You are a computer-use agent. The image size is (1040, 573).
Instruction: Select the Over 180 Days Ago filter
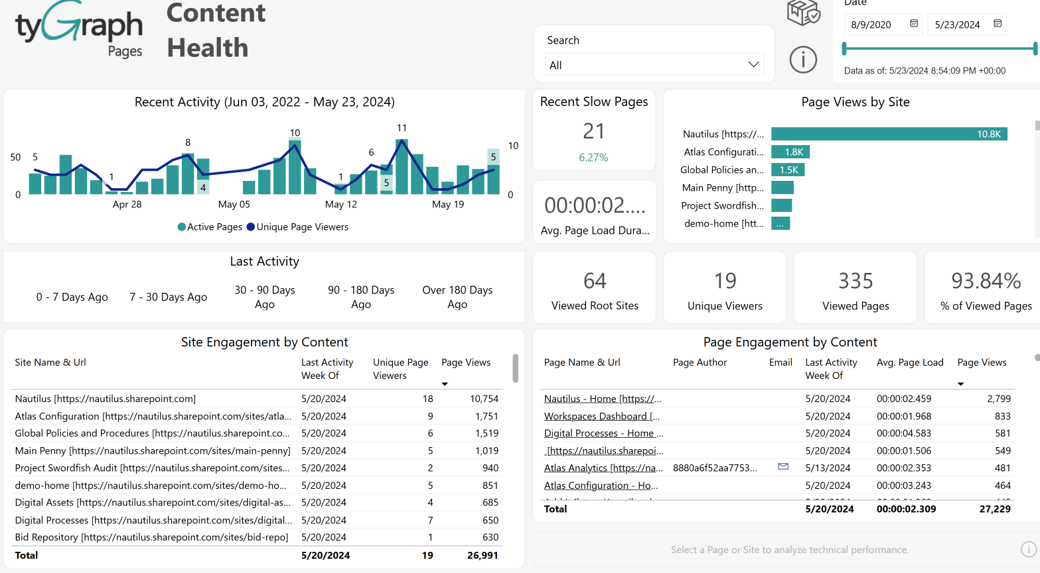click(457, 297)
